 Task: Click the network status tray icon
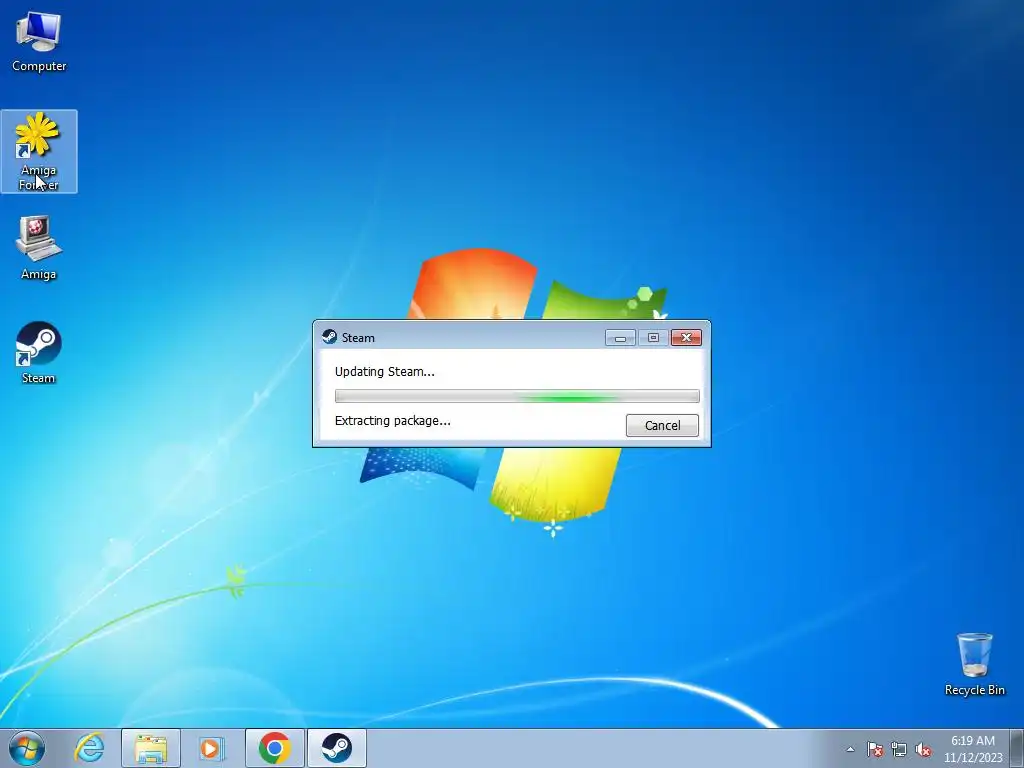tap(899, 749)
